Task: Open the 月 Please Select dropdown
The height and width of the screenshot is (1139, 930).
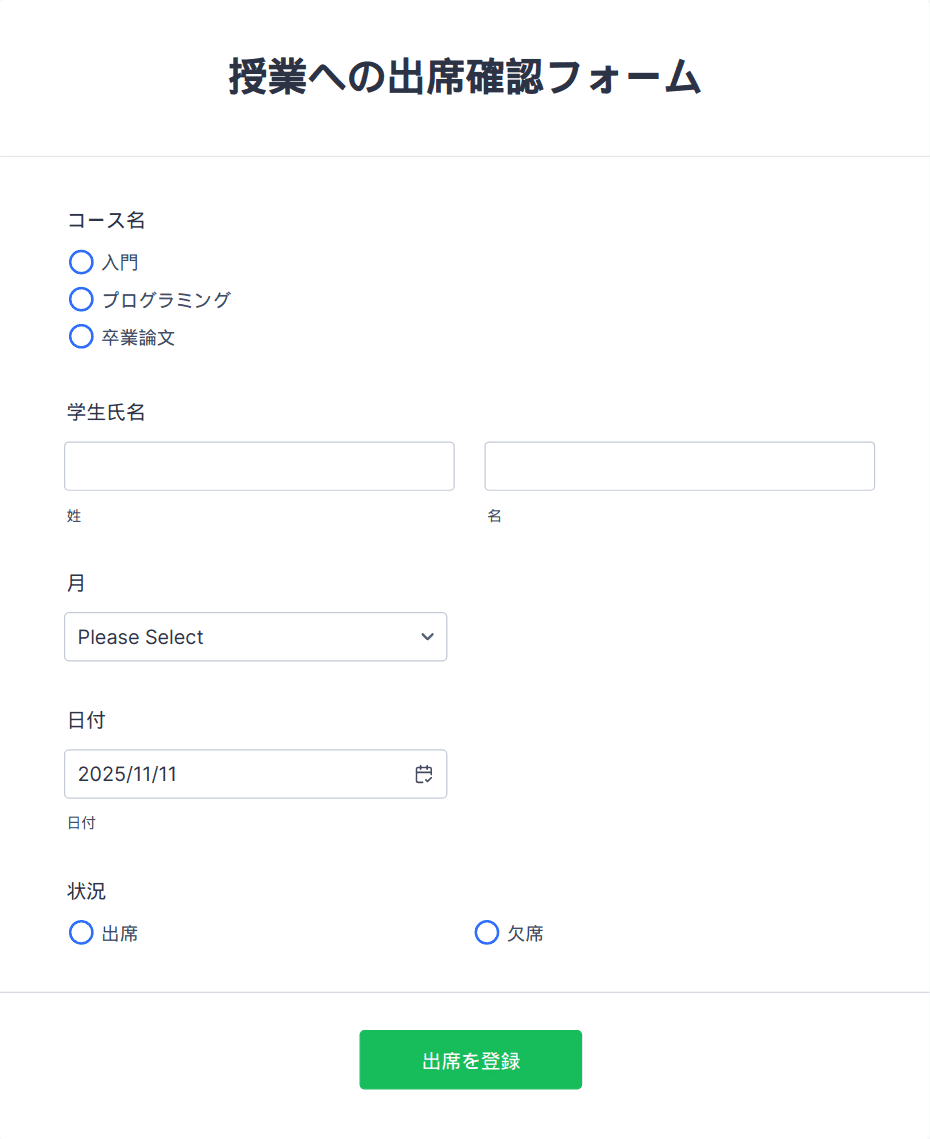Action: coord(256,637)
